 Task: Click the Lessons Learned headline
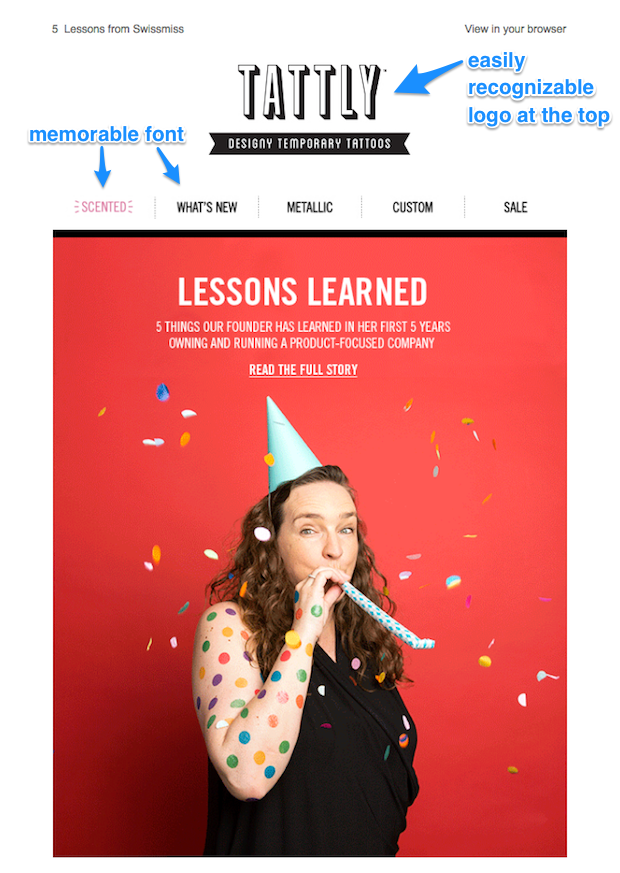pyautogui.click(x=302, y=291)
